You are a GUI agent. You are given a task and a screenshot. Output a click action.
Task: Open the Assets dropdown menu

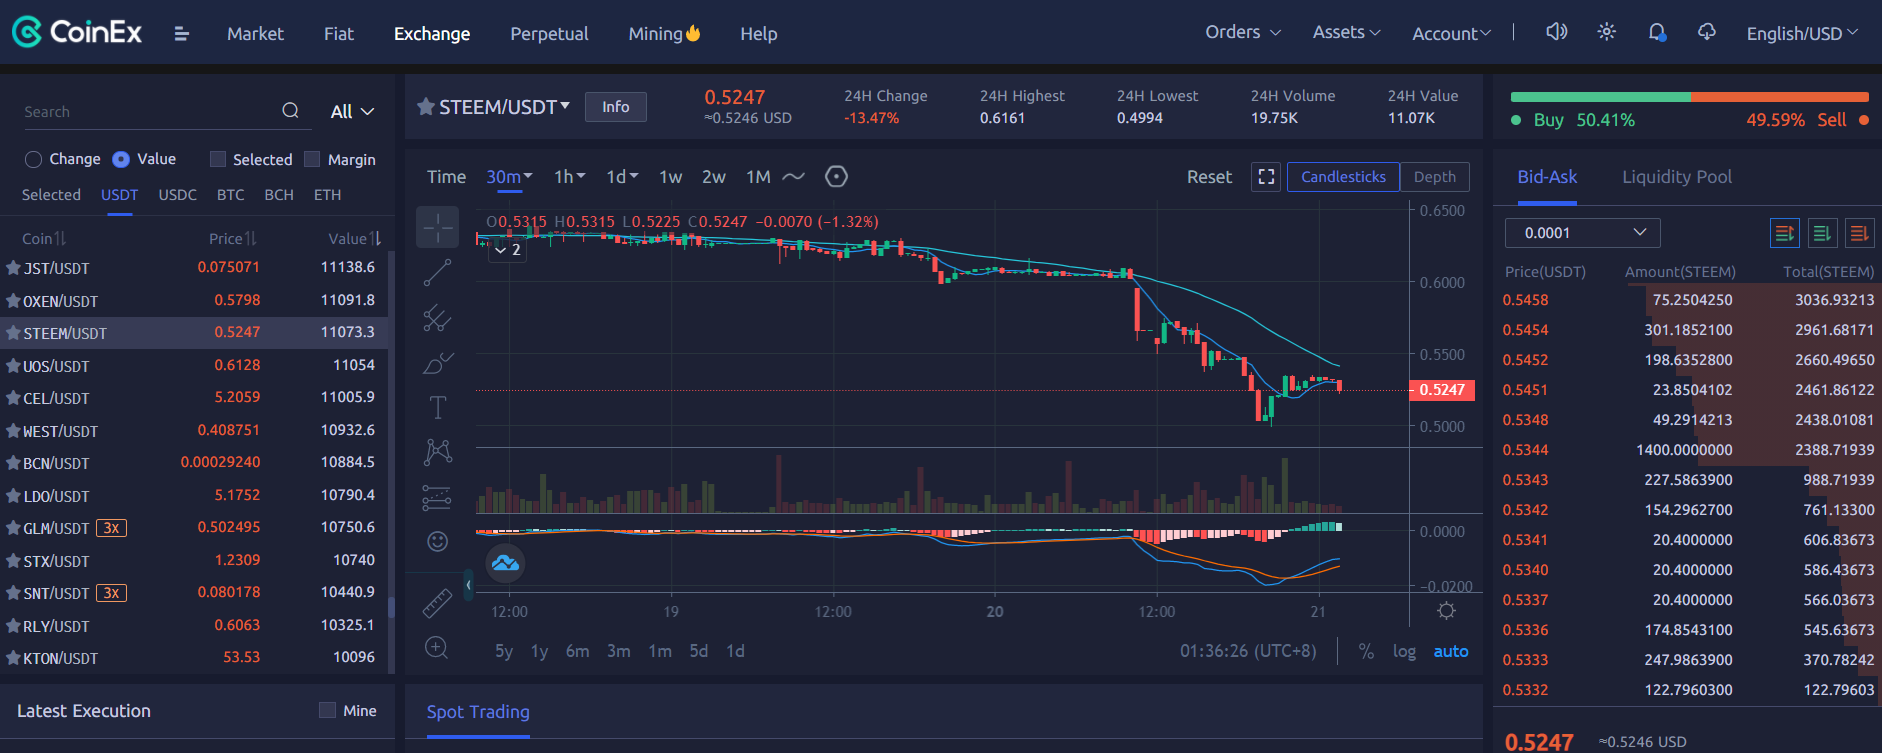[1346, 32]
